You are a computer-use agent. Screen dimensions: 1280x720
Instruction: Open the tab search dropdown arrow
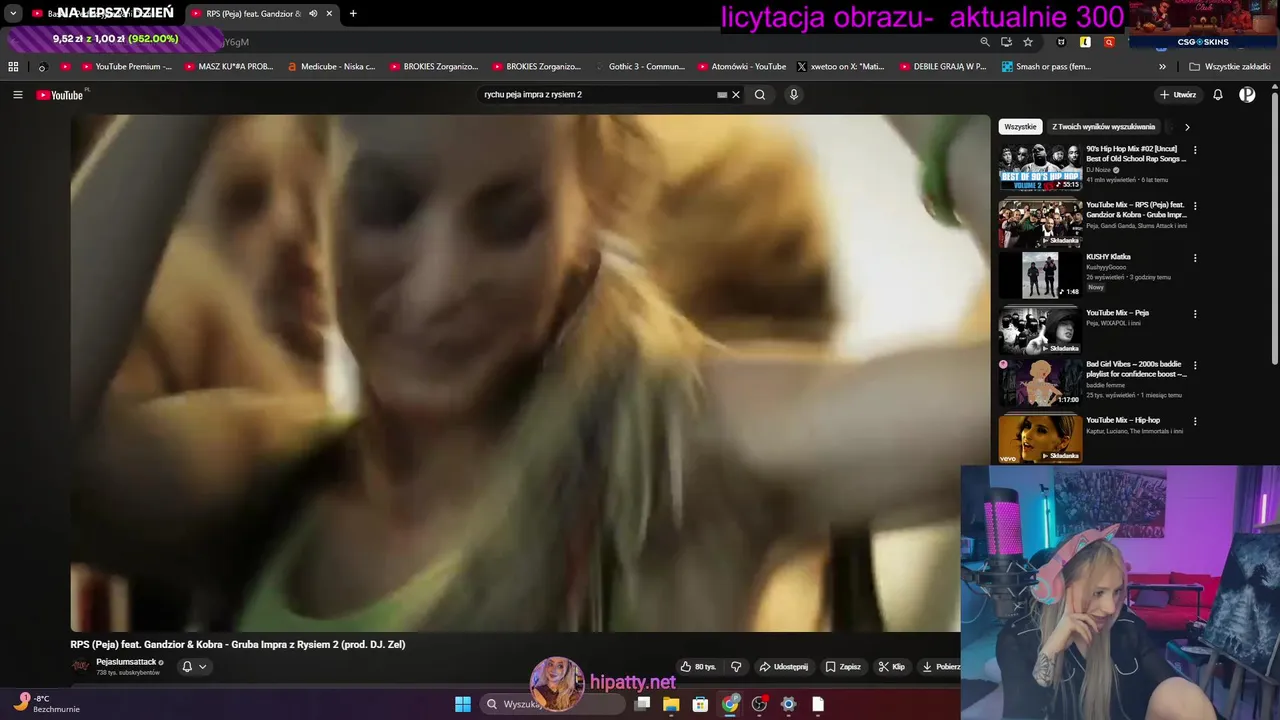pyautogui.click(x=13, y=14)
